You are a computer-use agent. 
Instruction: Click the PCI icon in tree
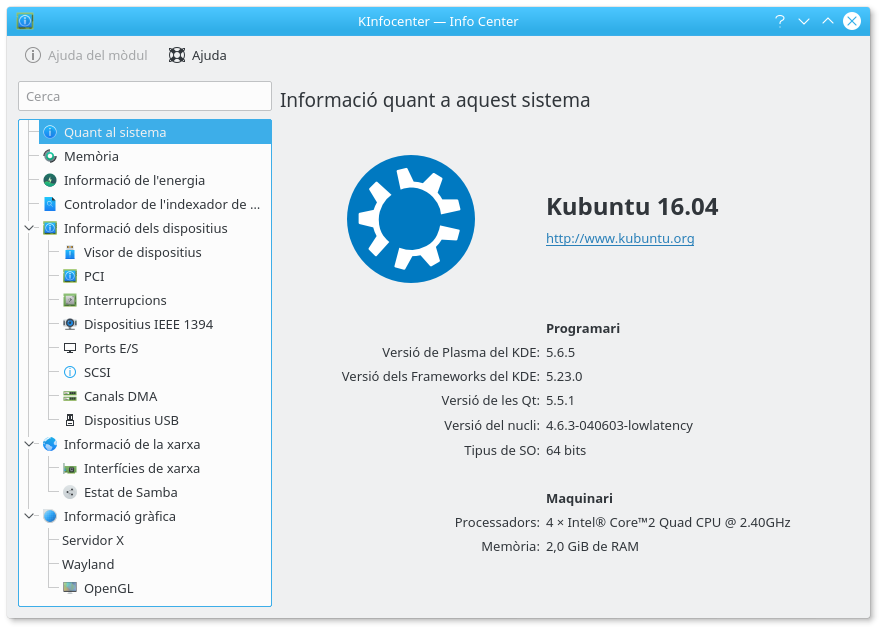point(70,276)
